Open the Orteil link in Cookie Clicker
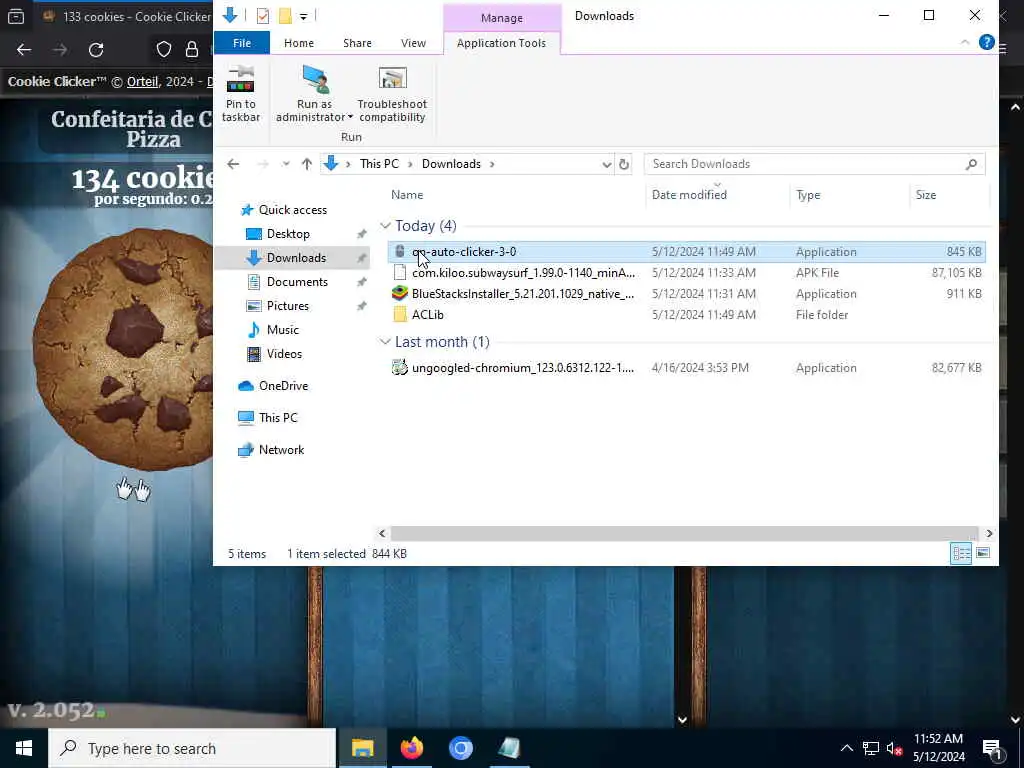1024x768 pixels. [x=142, y=82]
